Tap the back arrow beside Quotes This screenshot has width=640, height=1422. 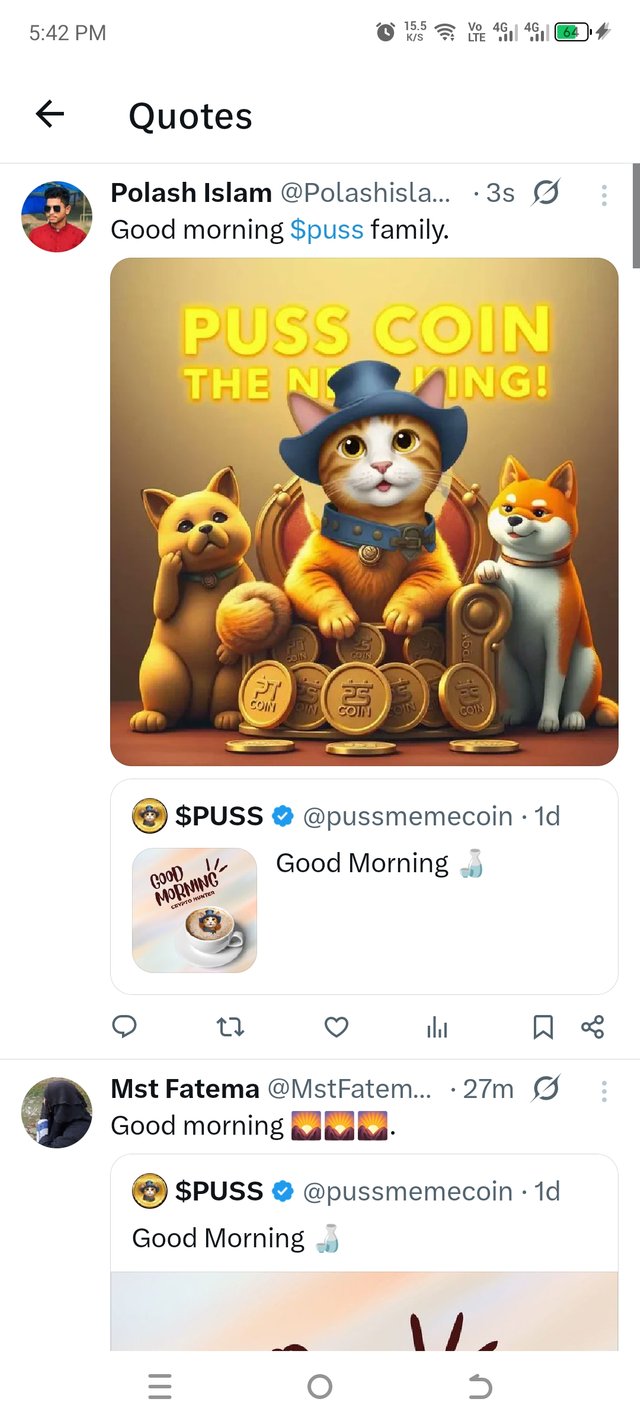[50, 115]
